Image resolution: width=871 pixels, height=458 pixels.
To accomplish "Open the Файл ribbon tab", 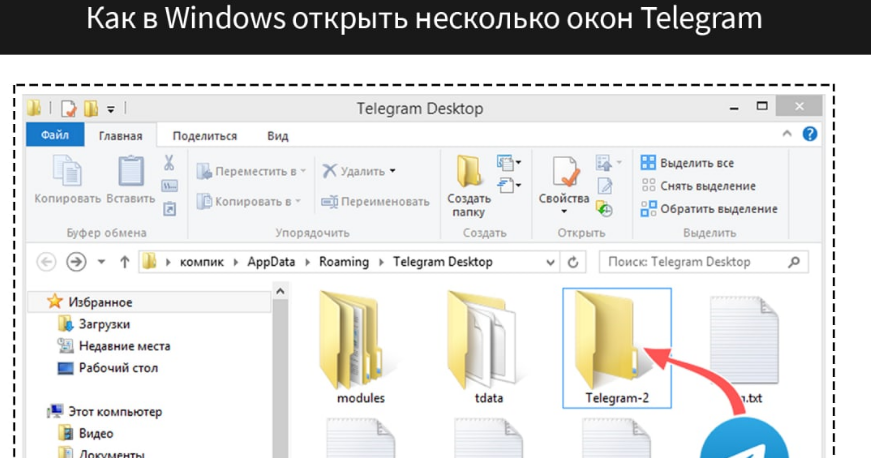I will click(55, 135).
